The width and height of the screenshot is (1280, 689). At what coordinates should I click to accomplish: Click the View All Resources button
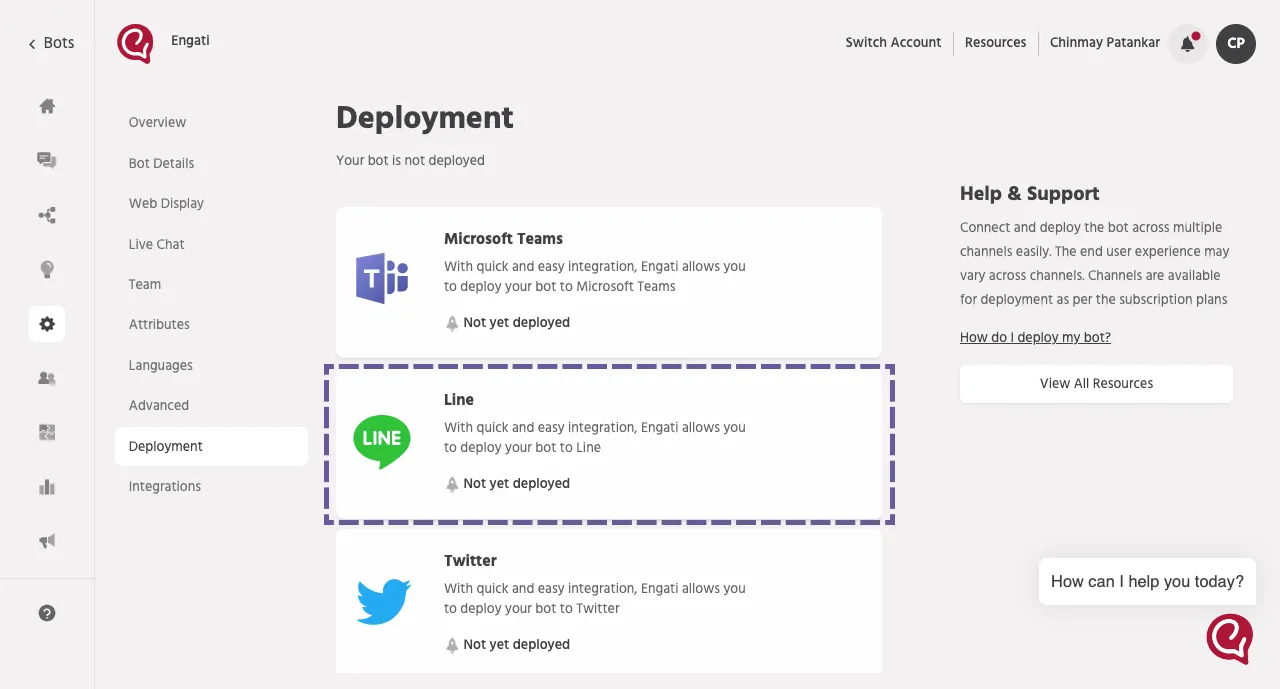(x=1096, y=383)
